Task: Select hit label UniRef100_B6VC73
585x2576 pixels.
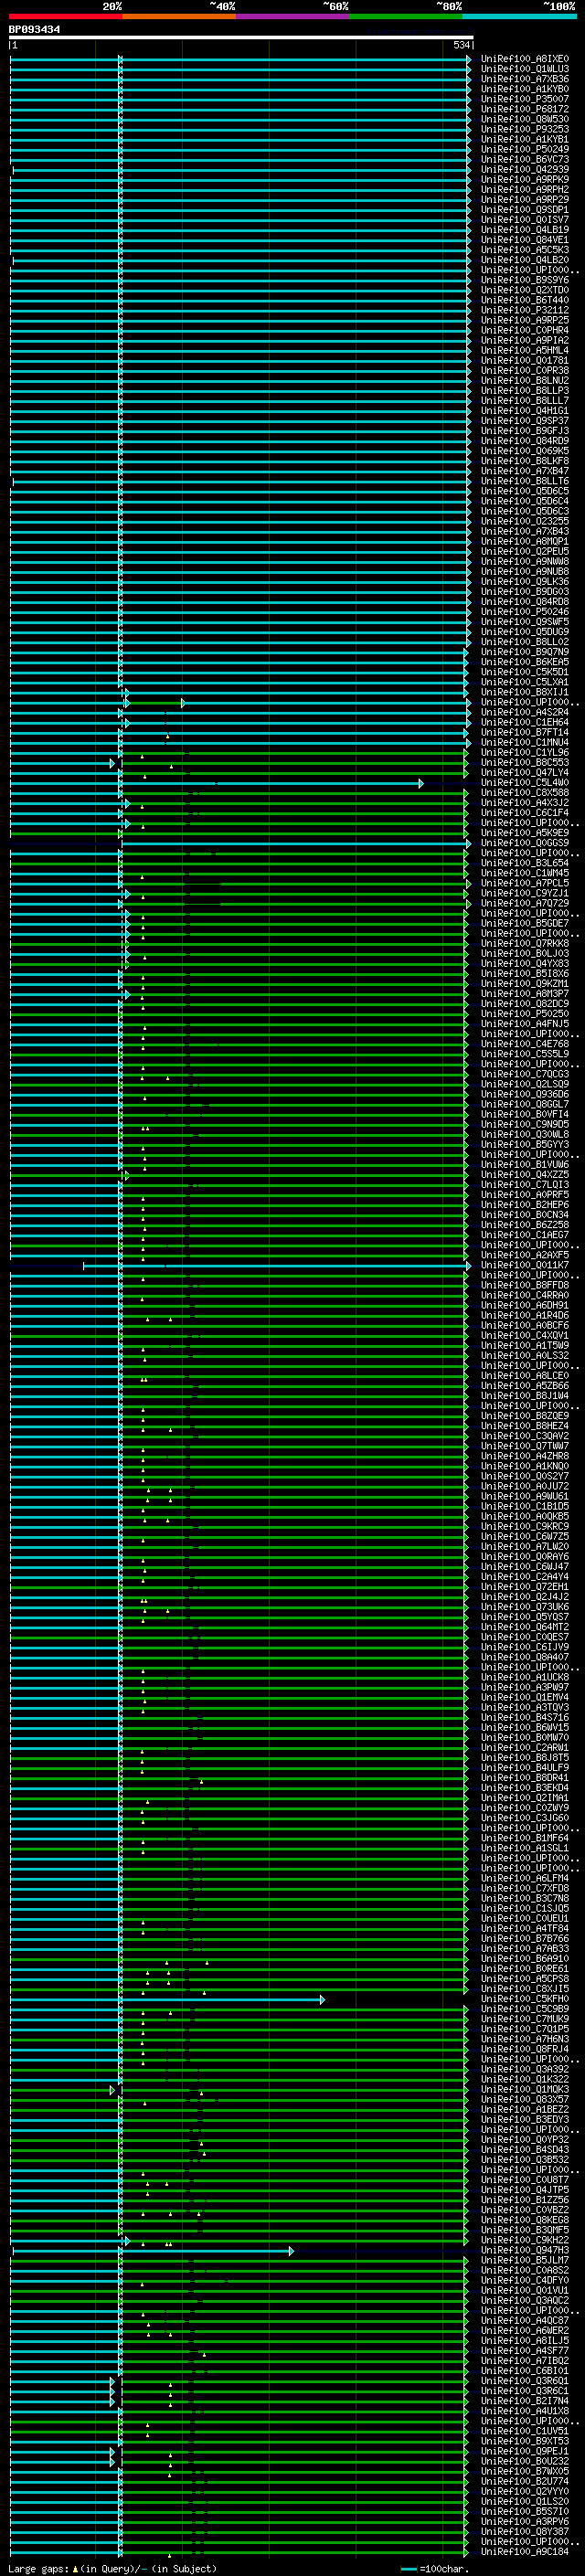Action: tap(525, 159)
